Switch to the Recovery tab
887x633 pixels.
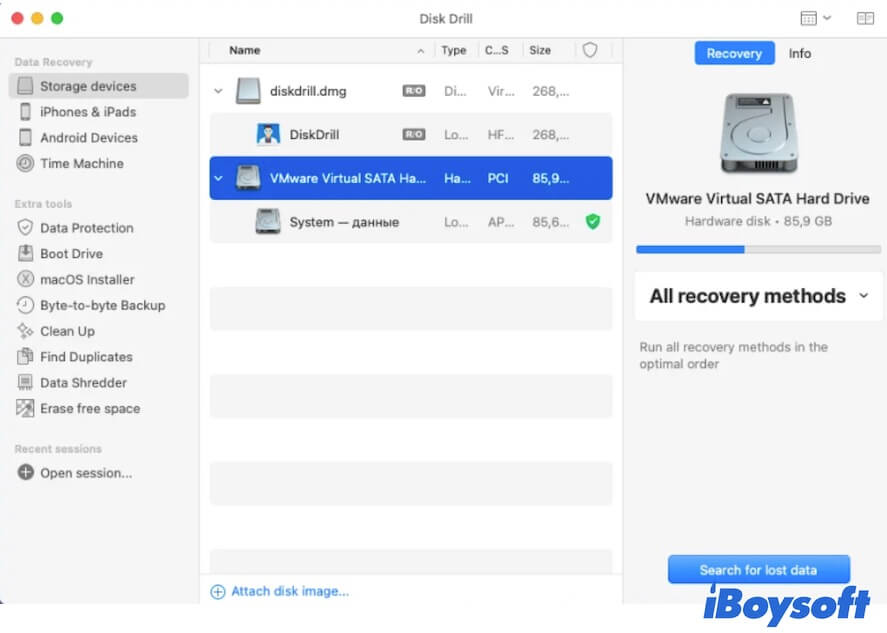(x=734, y=53)
